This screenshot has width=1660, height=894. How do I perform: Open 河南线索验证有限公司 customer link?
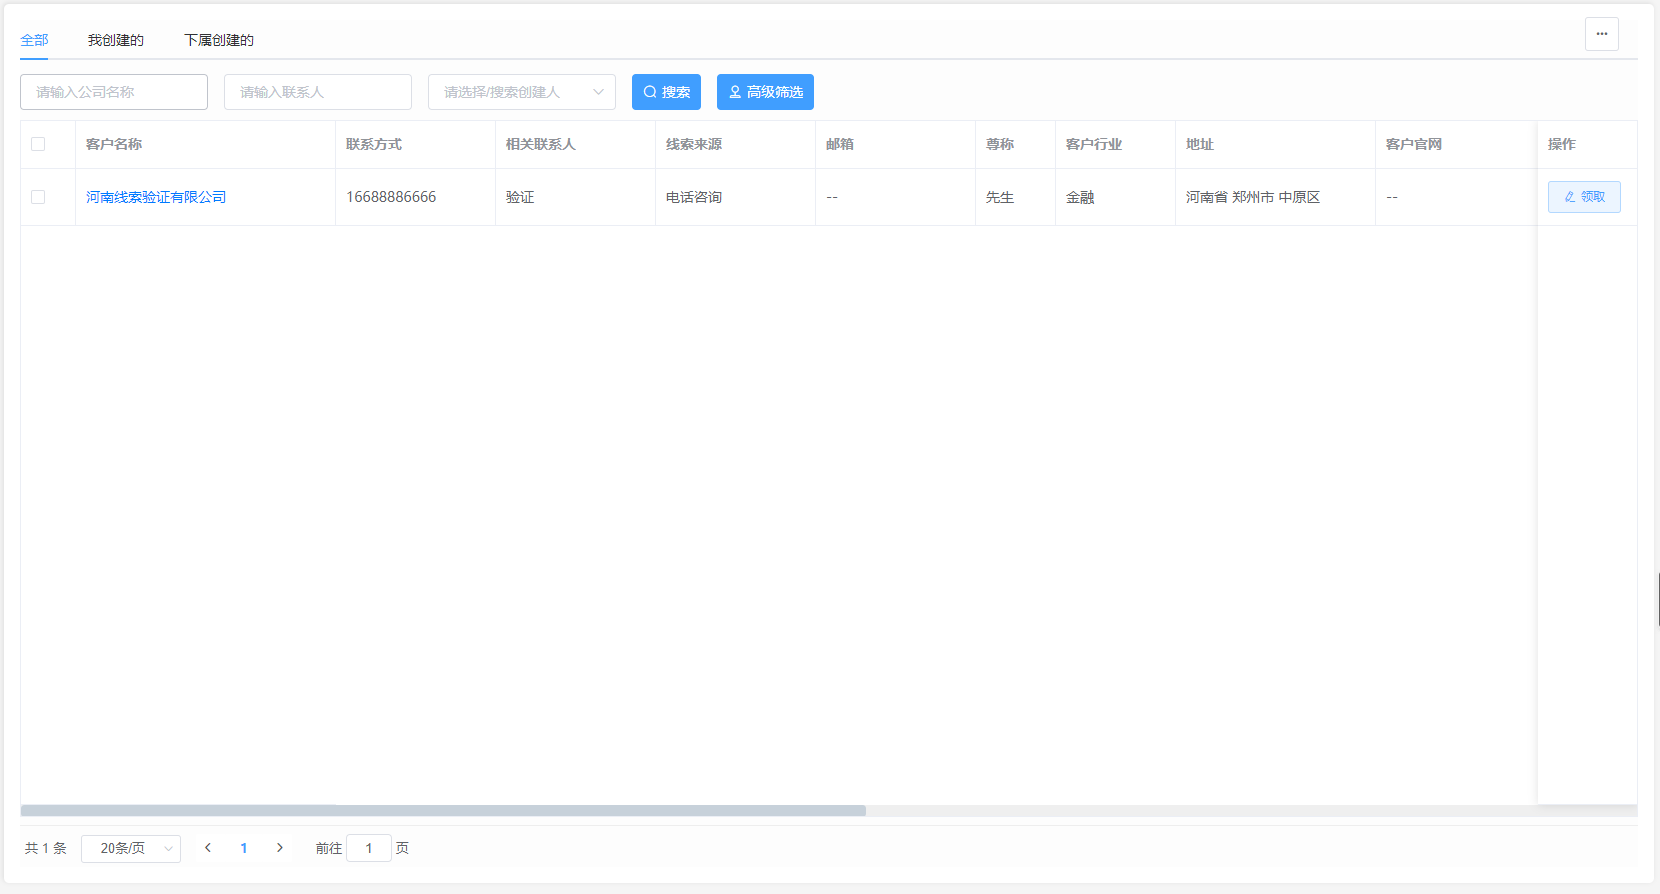click(156, 197)
